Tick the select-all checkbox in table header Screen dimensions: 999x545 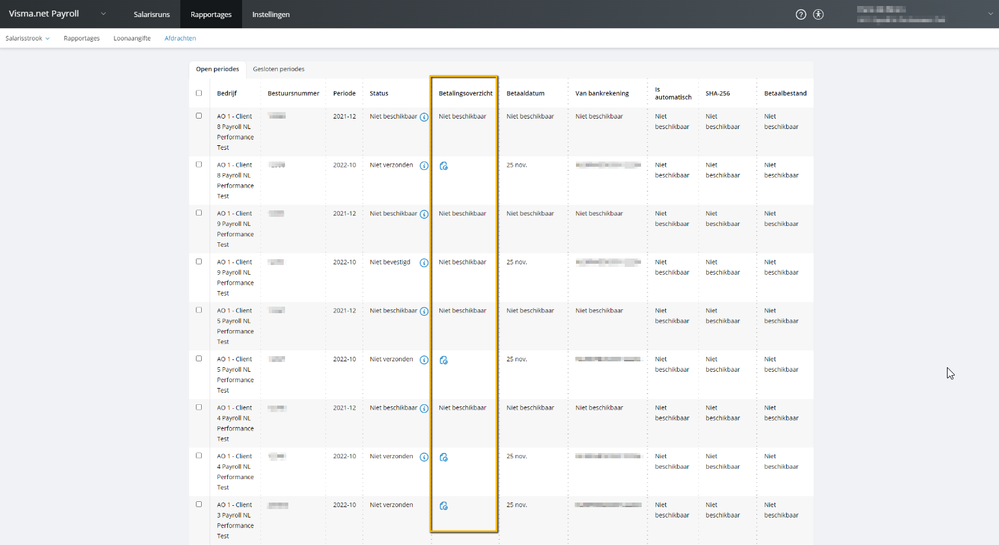pyautogui.click(x=199, y=93)
